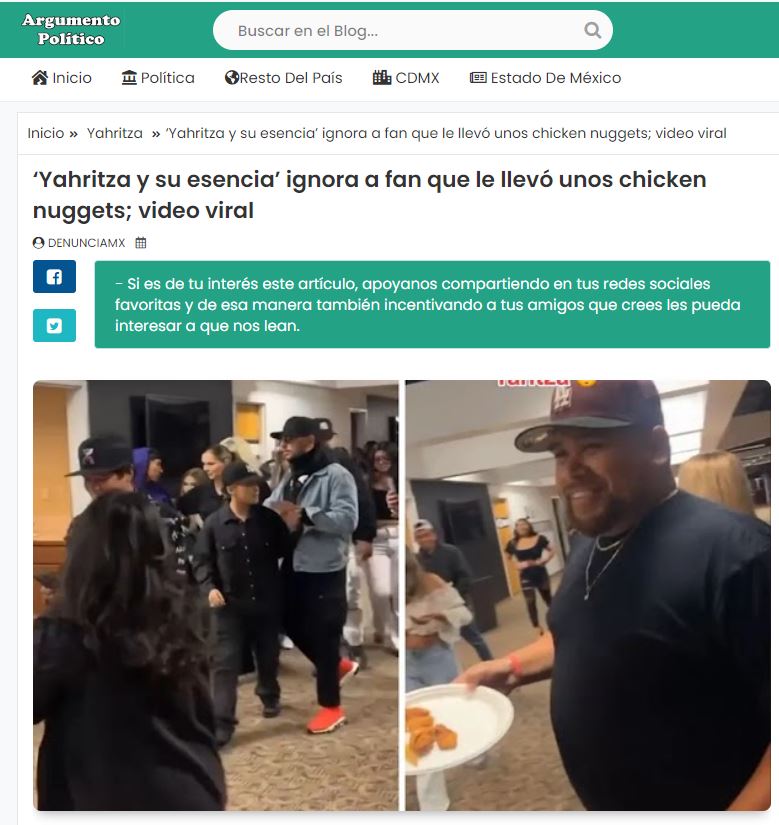Open the DENUNCIAMX author link
The width and height of the screenshot is (779, 825).
[x=86, y=243]
